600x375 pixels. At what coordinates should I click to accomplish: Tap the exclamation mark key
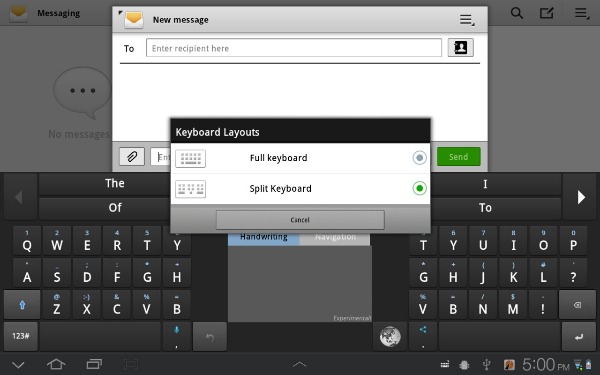(543, 305)
